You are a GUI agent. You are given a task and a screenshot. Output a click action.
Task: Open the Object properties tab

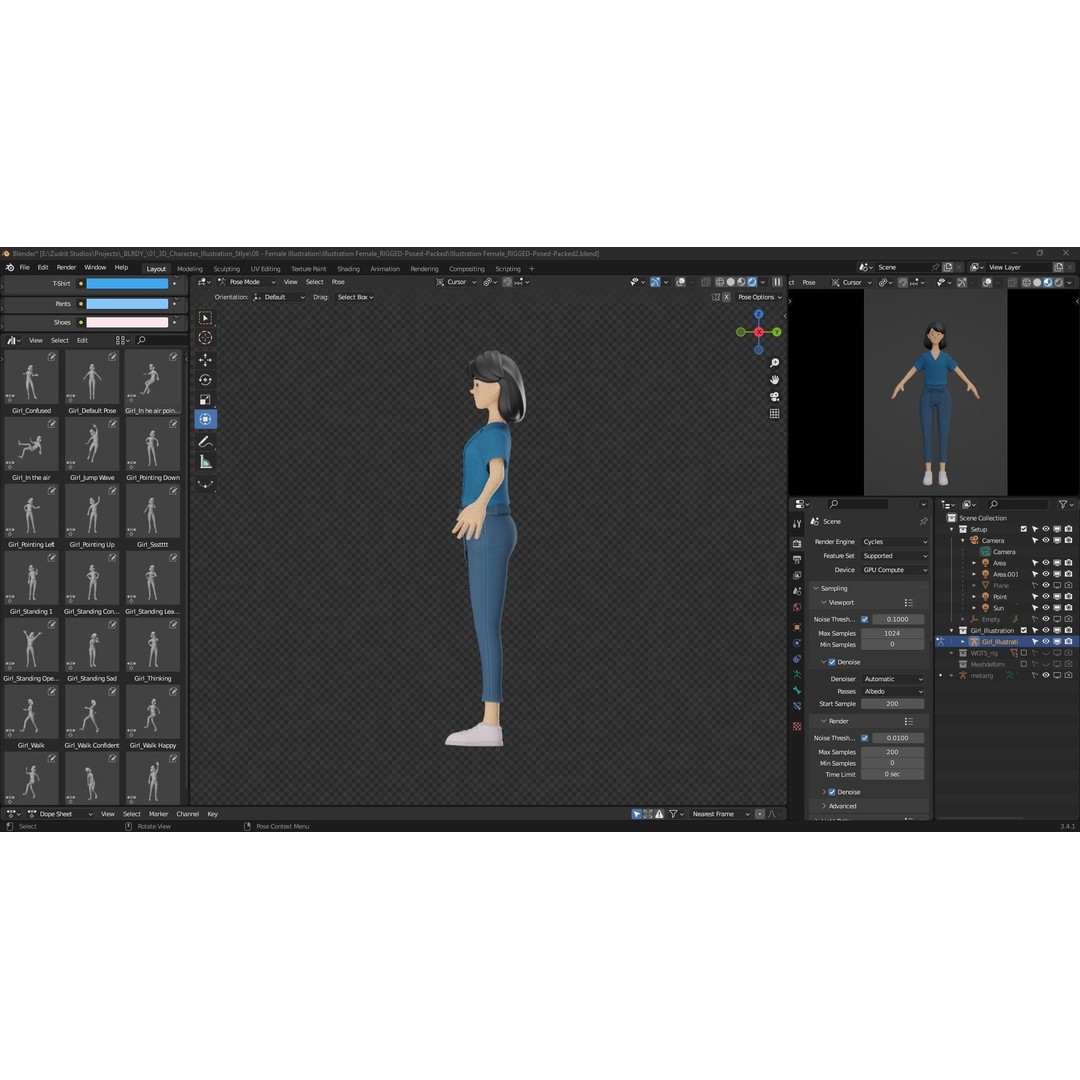[x=797, y=627]
